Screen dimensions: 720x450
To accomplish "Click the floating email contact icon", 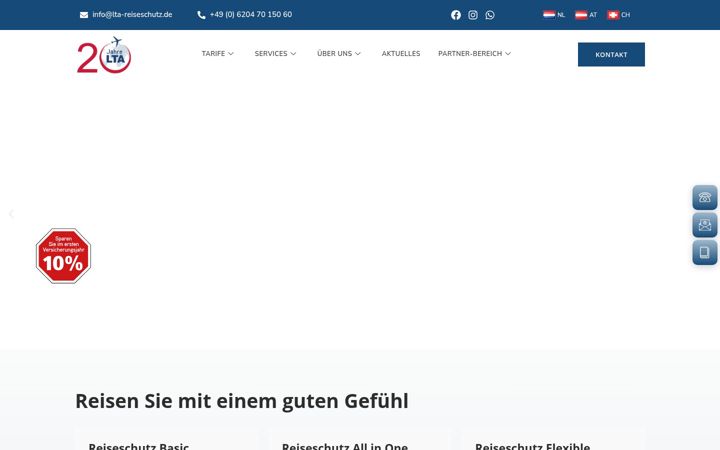I will point(705,225).
